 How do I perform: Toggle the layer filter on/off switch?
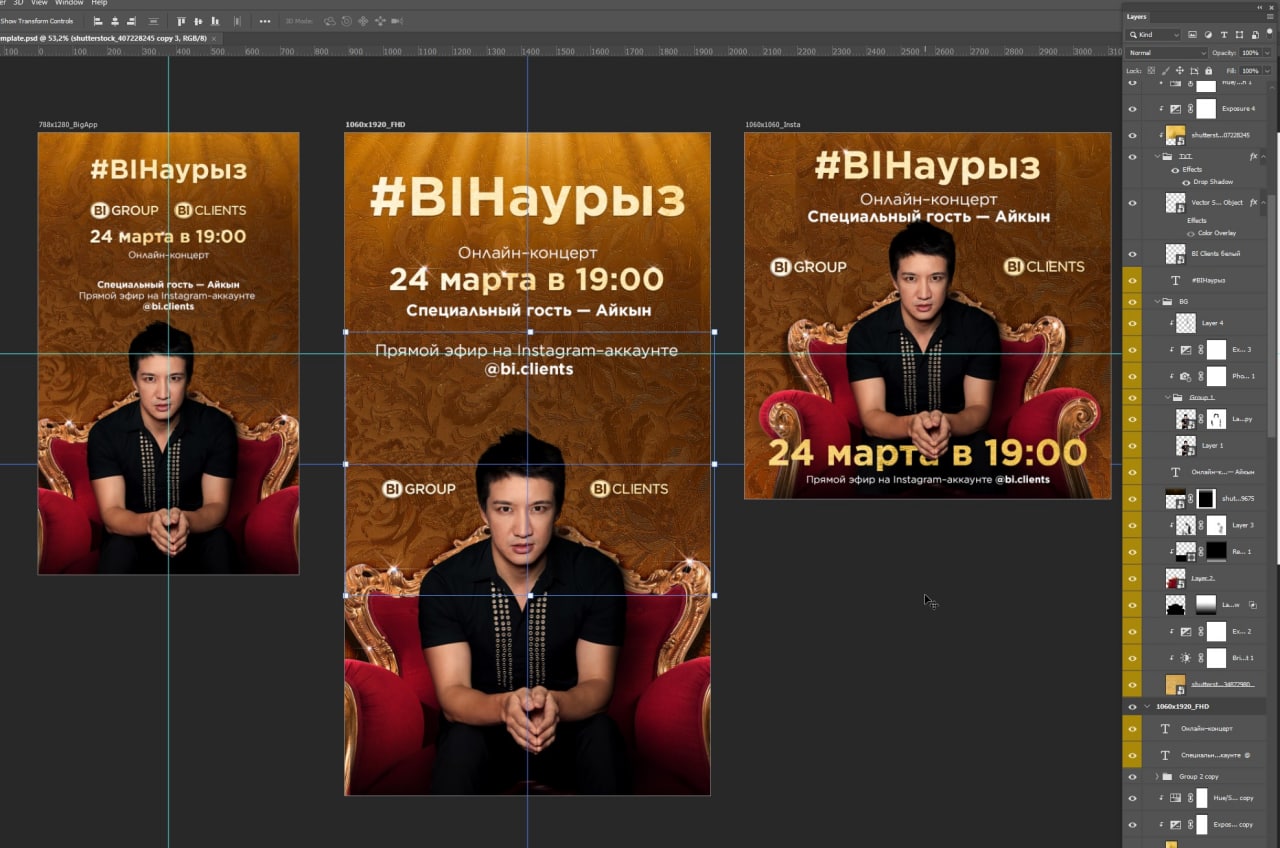1271,35
